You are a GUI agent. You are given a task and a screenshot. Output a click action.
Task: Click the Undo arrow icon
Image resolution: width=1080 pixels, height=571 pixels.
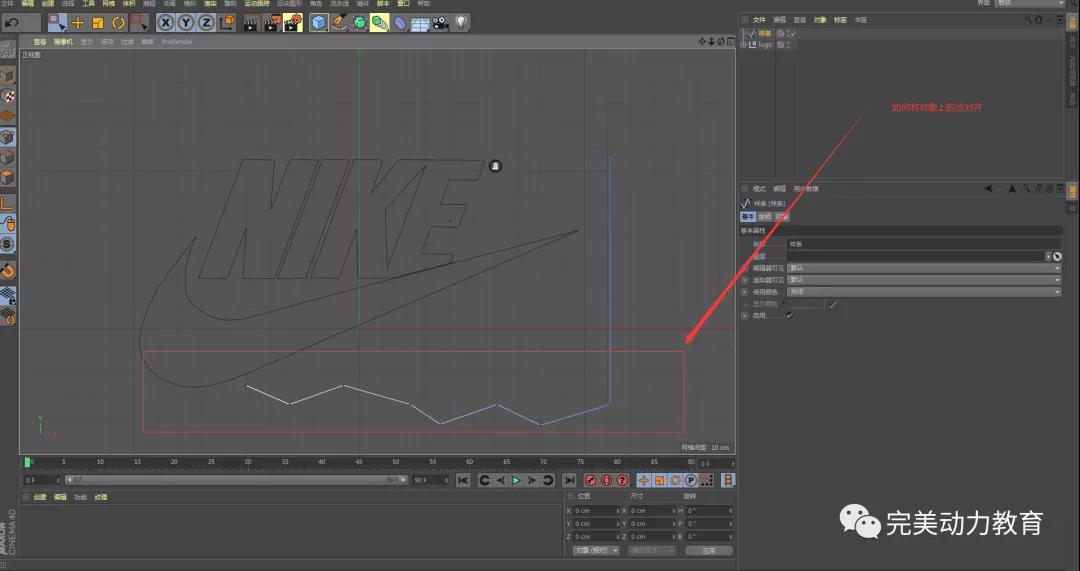12,23
